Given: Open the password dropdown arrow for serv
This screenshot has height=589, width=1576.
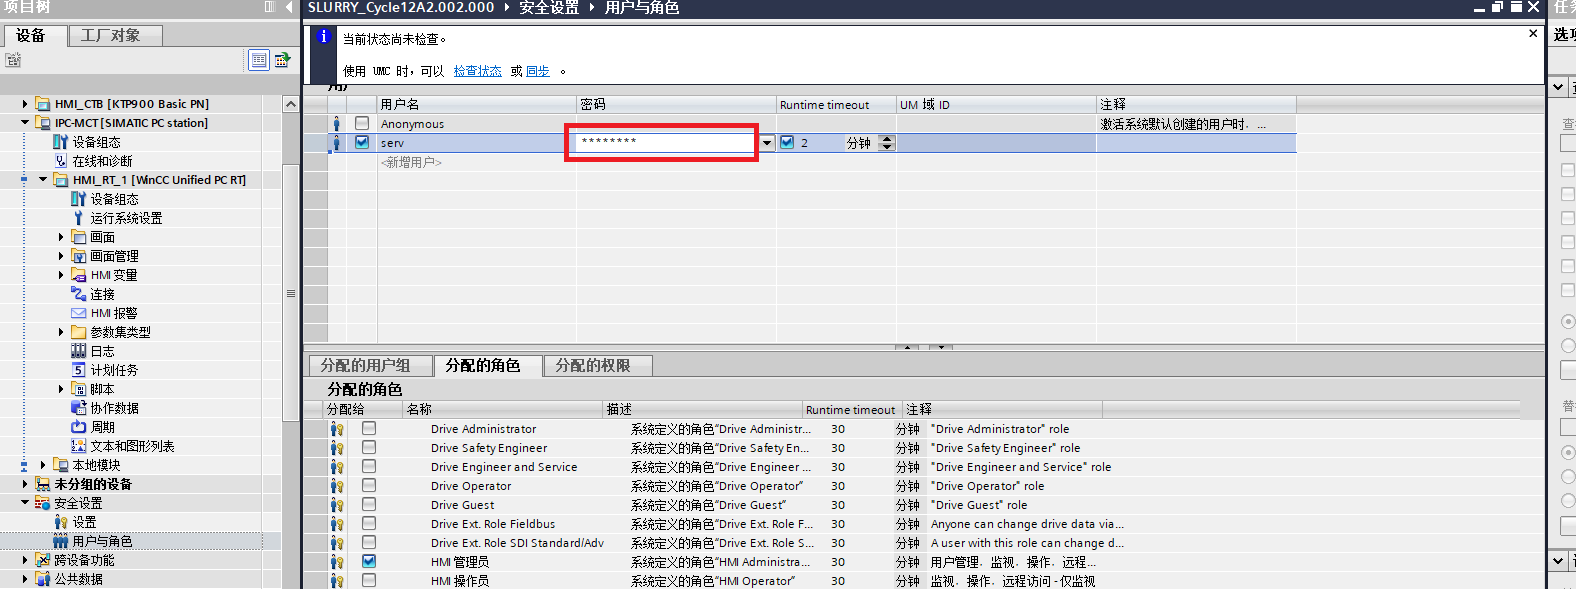Looking at the screenshot, I should [767, 143].
